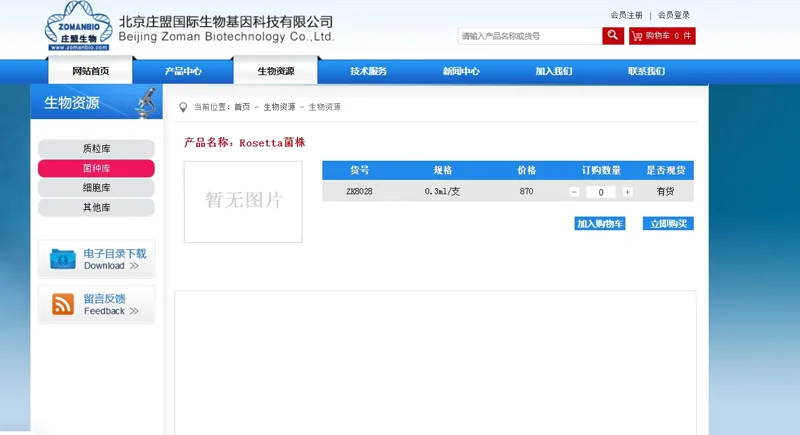Click the 北京庄盟国际生物基因科技有限公司 company name

226,22
